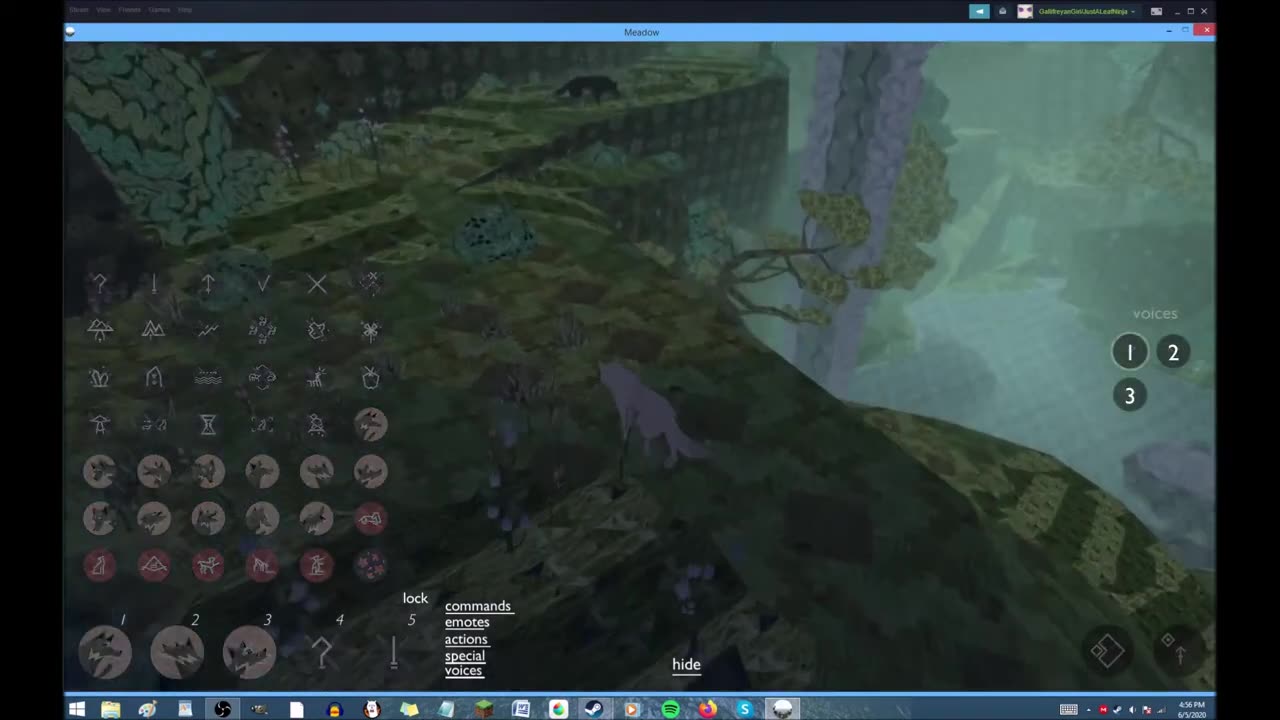Open the Steam Games menu
The width and height of the screenshot is (1280, 720).
click(159, 10)
